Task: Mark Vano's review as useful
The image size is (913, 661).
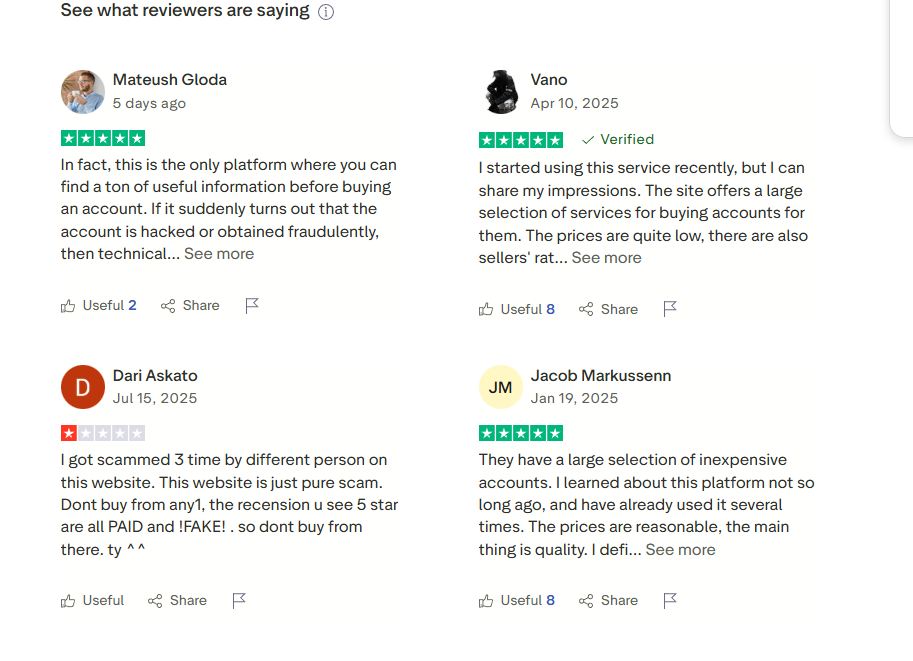Action: point(516,309)
